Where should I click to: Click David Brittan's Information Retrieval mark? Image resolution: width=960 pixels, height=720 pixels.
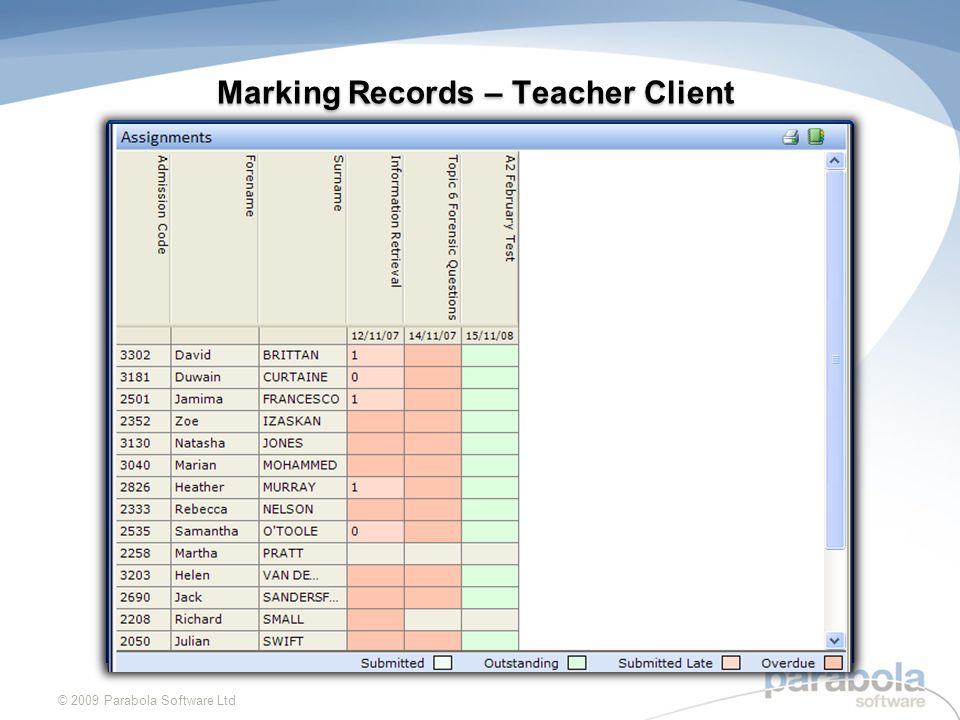point(375,355)
